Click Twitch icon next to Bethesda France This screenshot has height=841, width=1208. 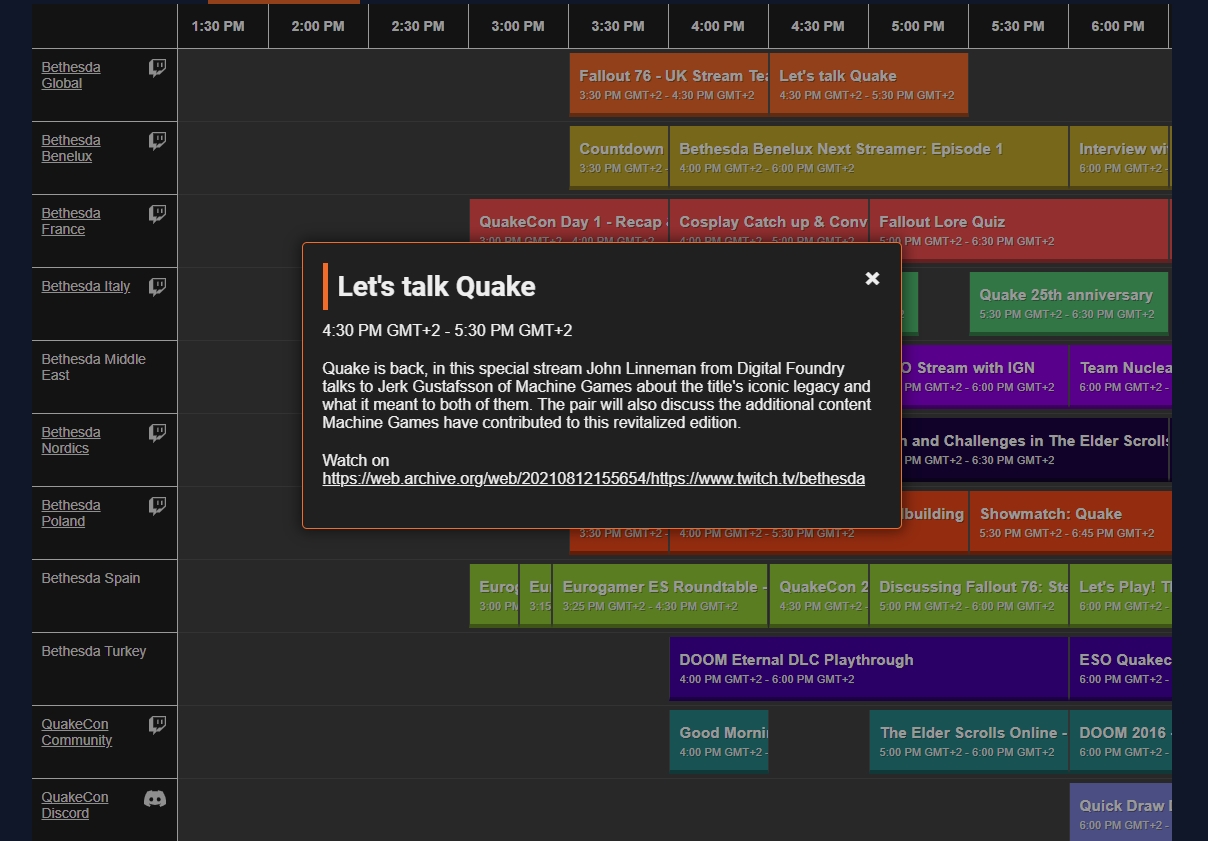[158, 214]
